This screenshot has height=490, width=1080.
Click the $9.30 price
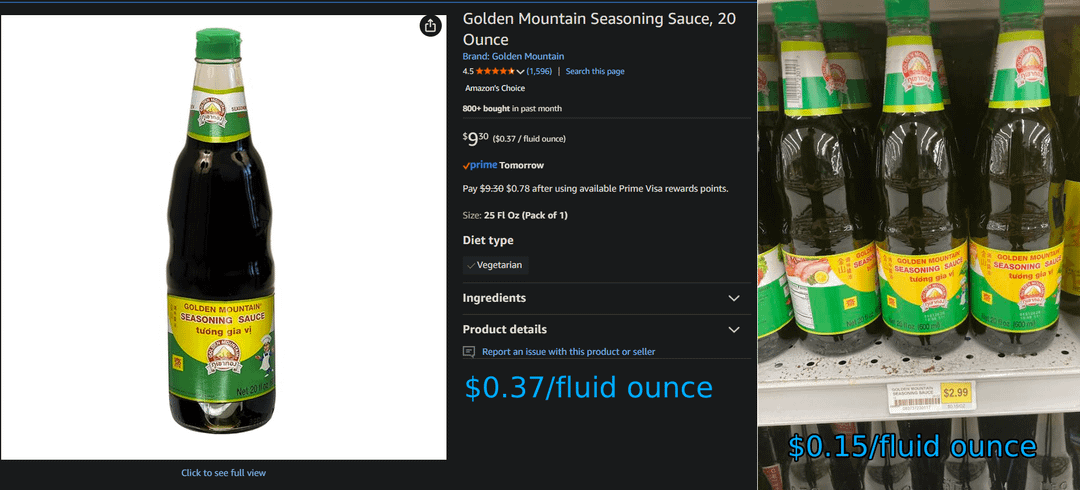tap(476, 139)
